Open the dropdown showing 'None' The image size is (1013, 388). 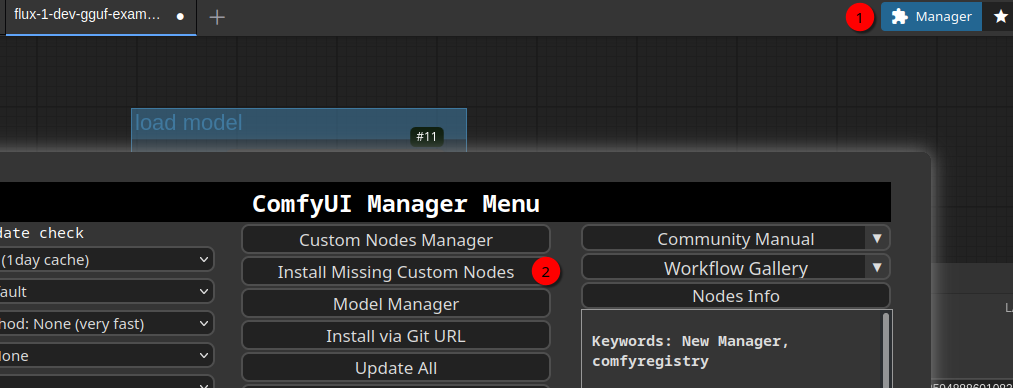point(106,356)
